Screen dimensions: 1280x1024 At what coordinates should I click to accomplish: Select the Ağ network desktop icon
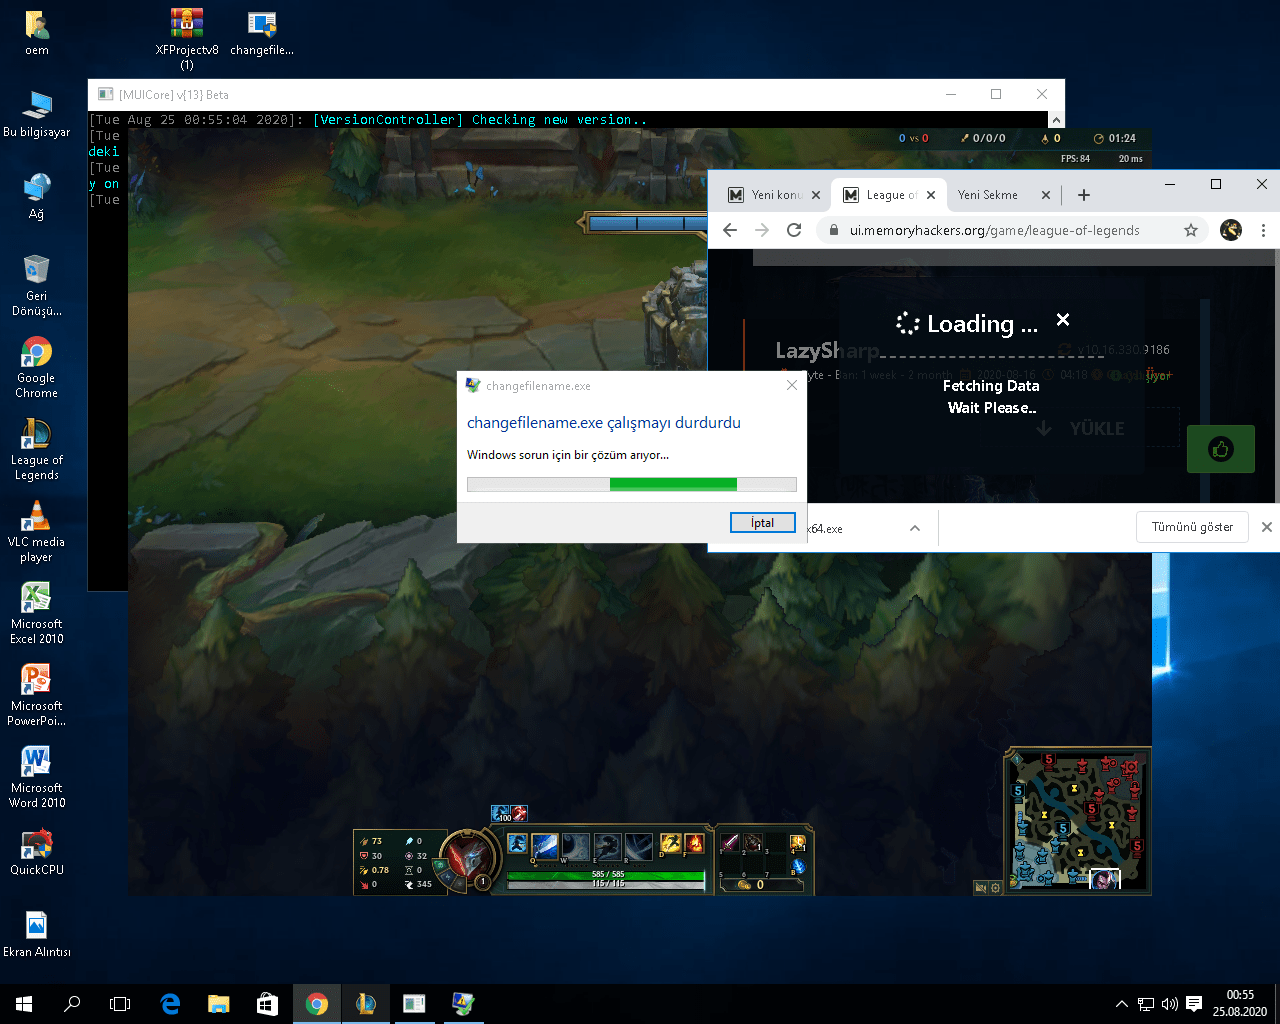pyautogui.click(x=37, y=197)
